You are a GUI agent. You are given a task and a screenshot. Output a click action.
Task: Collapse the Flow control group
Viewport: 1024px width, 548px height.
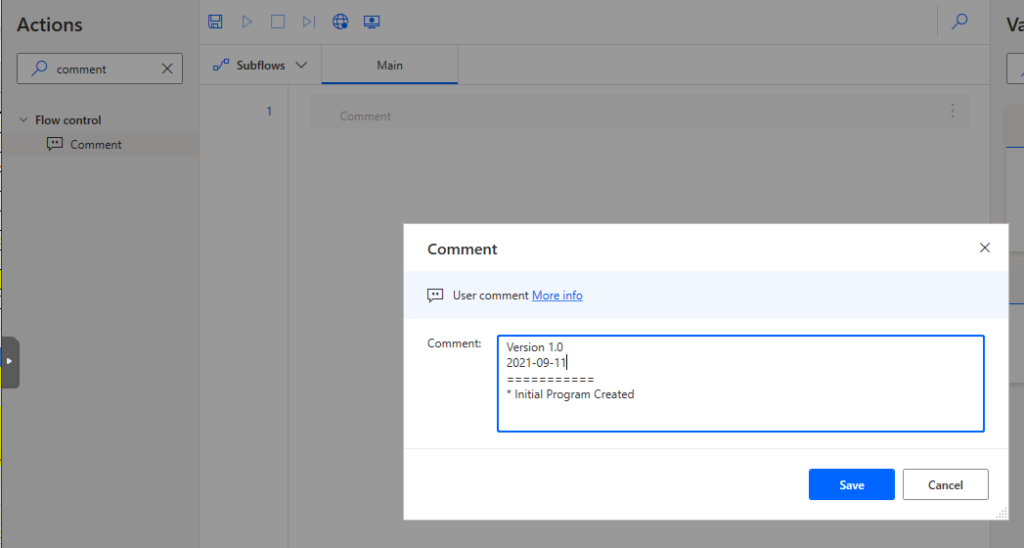coord(24,120)
